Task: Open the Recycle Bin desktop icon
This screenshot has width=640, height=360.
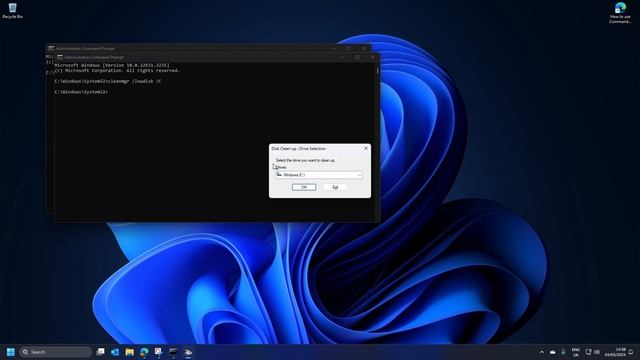Action: click(x=13, y=11)
